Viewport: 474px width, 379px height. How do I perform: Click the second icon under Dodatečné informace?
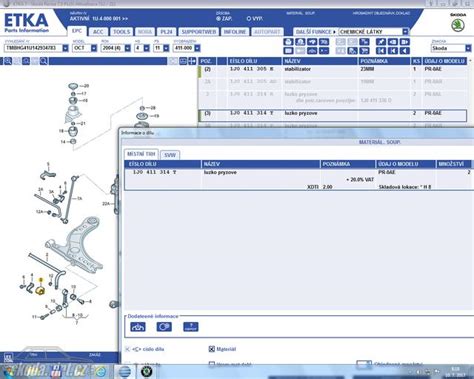[x=164, y=327]
